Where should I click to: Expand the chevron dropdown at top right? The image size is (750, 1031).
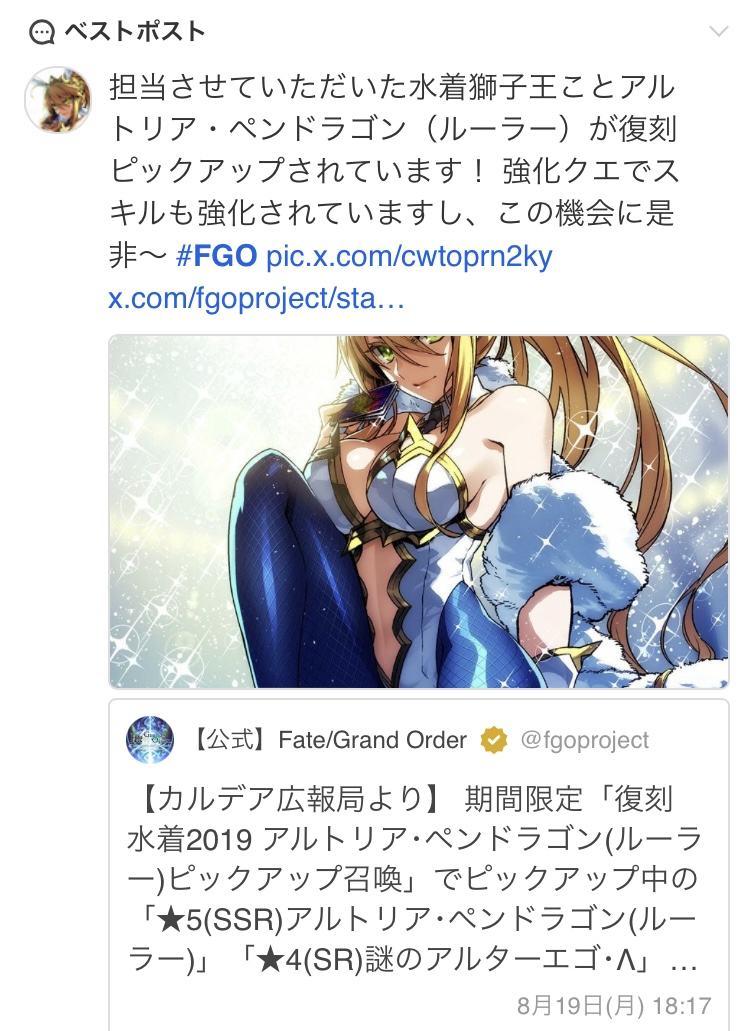[x=719, y=32]
